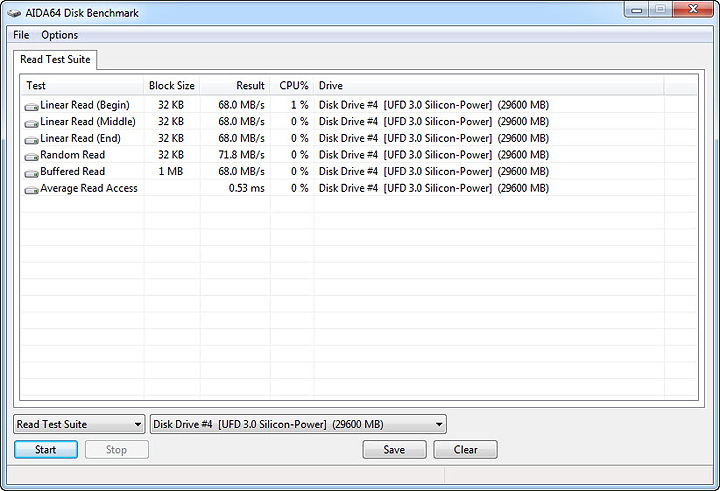This screenshot has height=491, width=720.
Task: Expand the Read Test Suite dropdown
Action: pyautogui.click(x=79, y=424)
